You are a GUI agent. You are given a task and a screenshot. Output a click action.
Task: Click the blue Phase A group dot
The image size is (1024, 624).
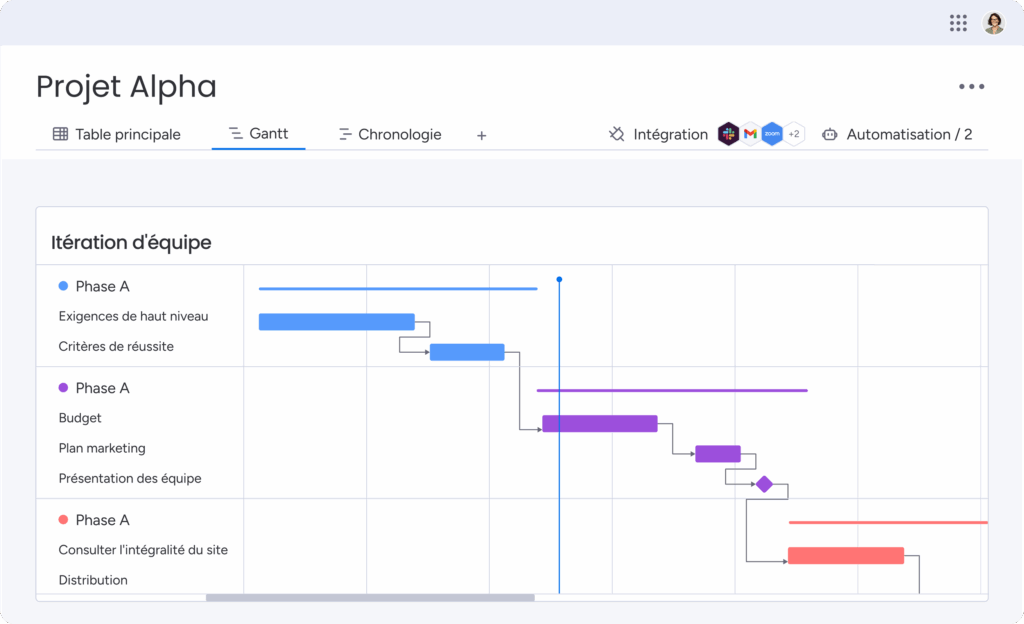(x=63, y=286)
